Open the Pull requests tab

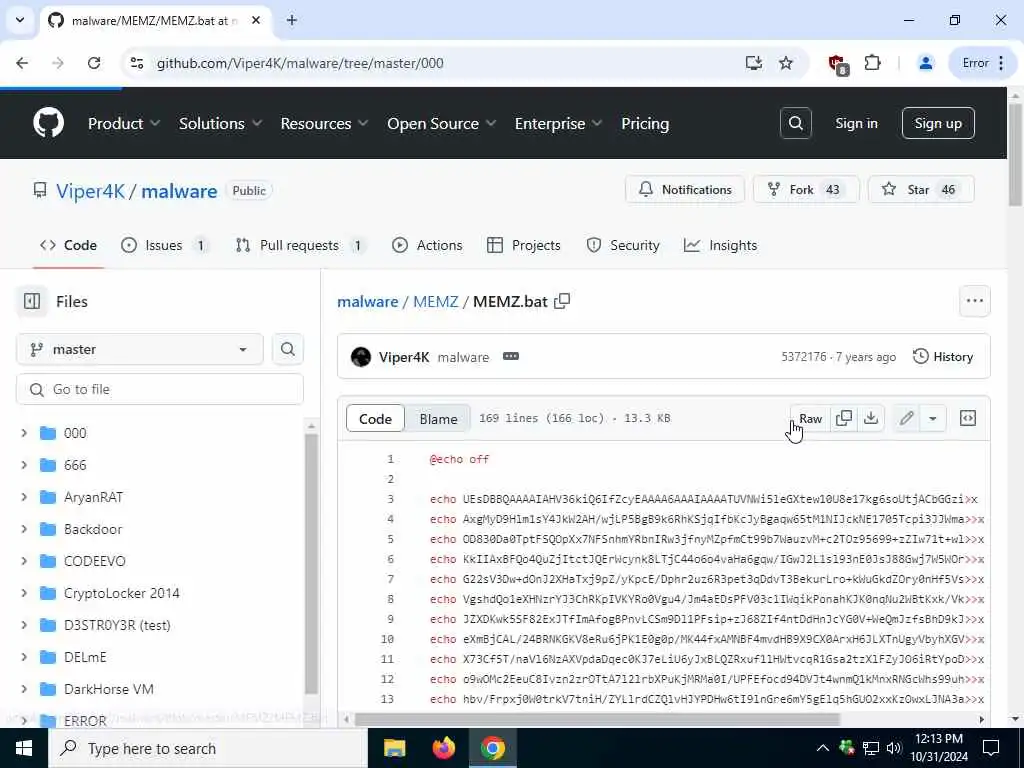tap(300, 245)
